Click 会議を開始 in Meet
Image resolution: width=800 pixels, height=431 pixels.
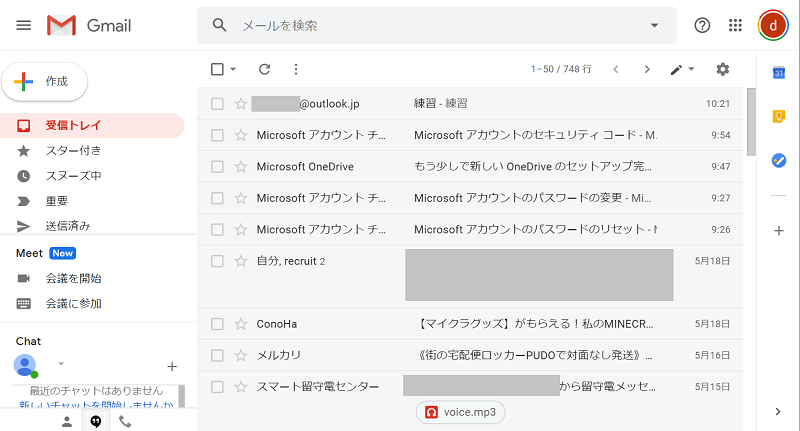[73, 278]
